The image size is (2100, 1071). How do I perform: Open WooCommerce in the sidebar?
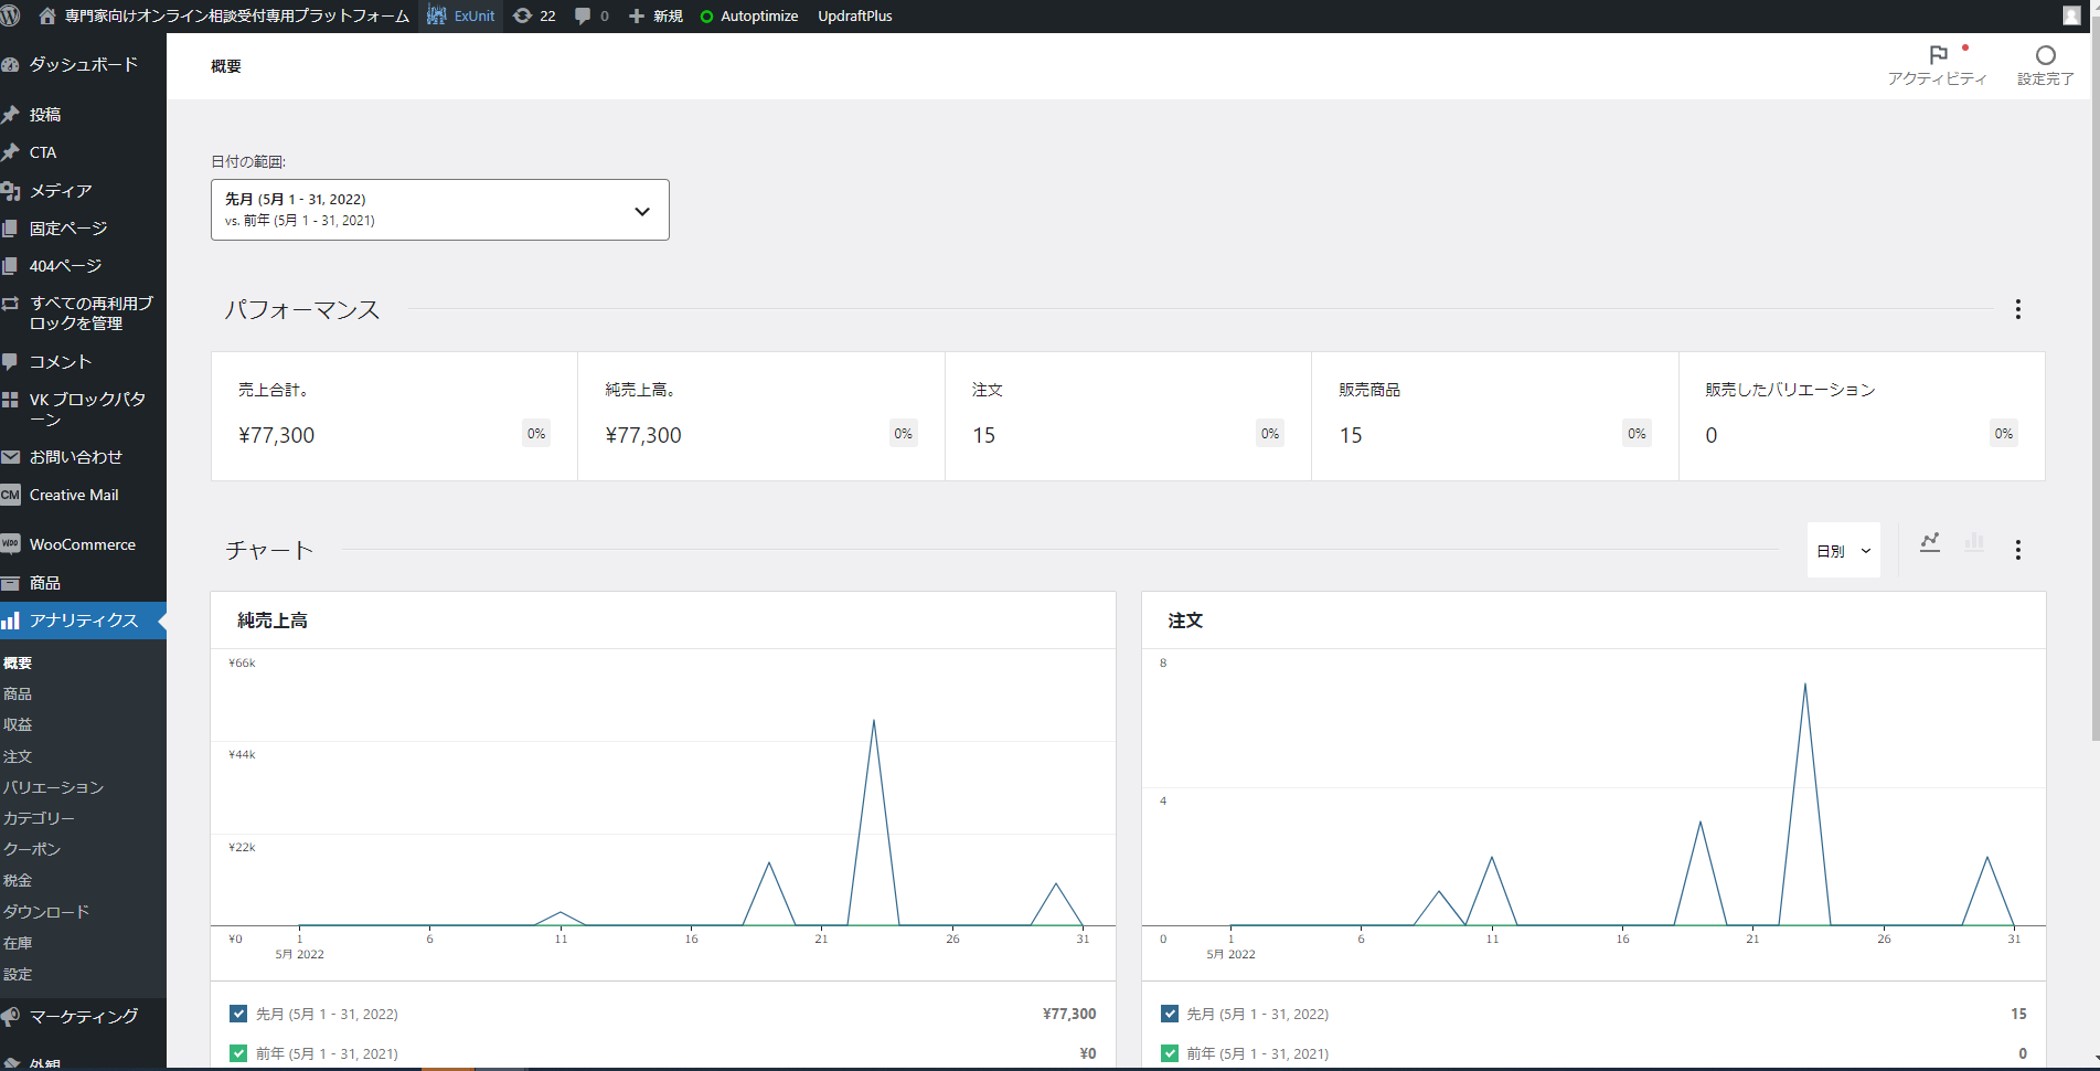(x=82, y=544)
